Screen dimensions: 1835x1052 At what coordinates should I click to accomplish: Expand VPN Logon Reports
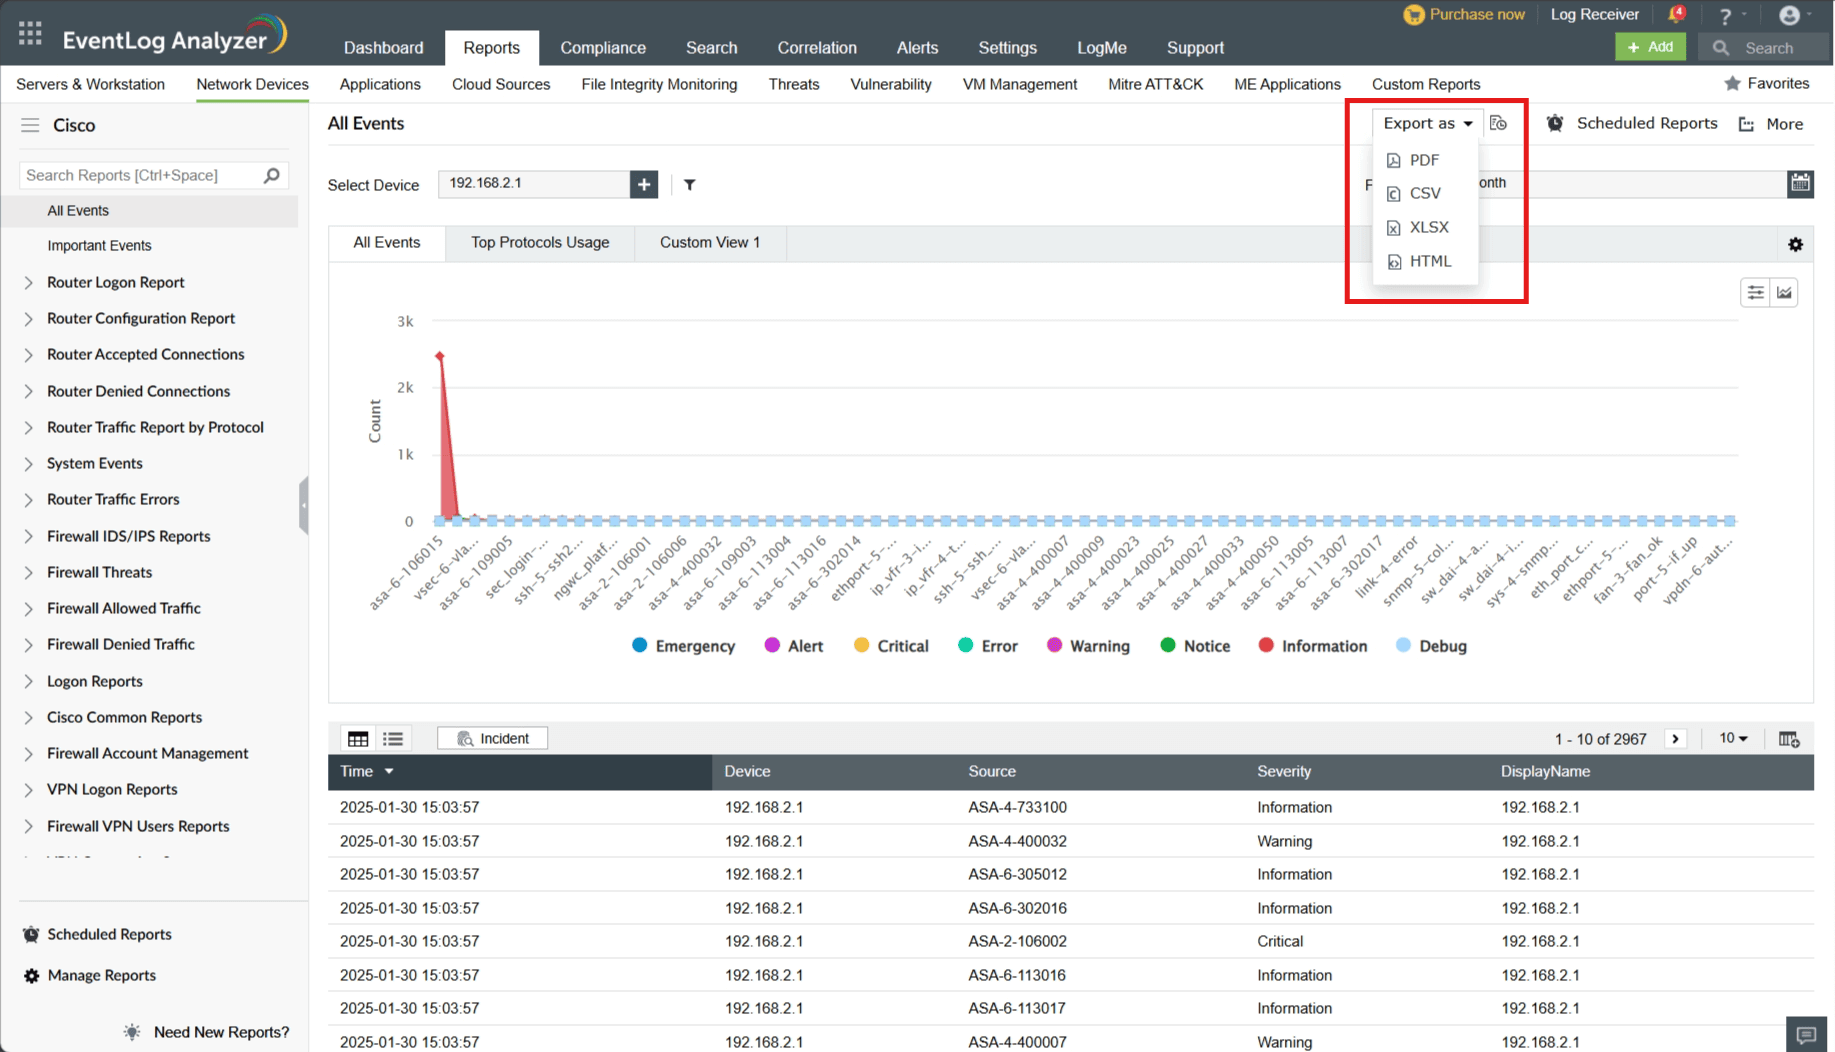(28, 790)
